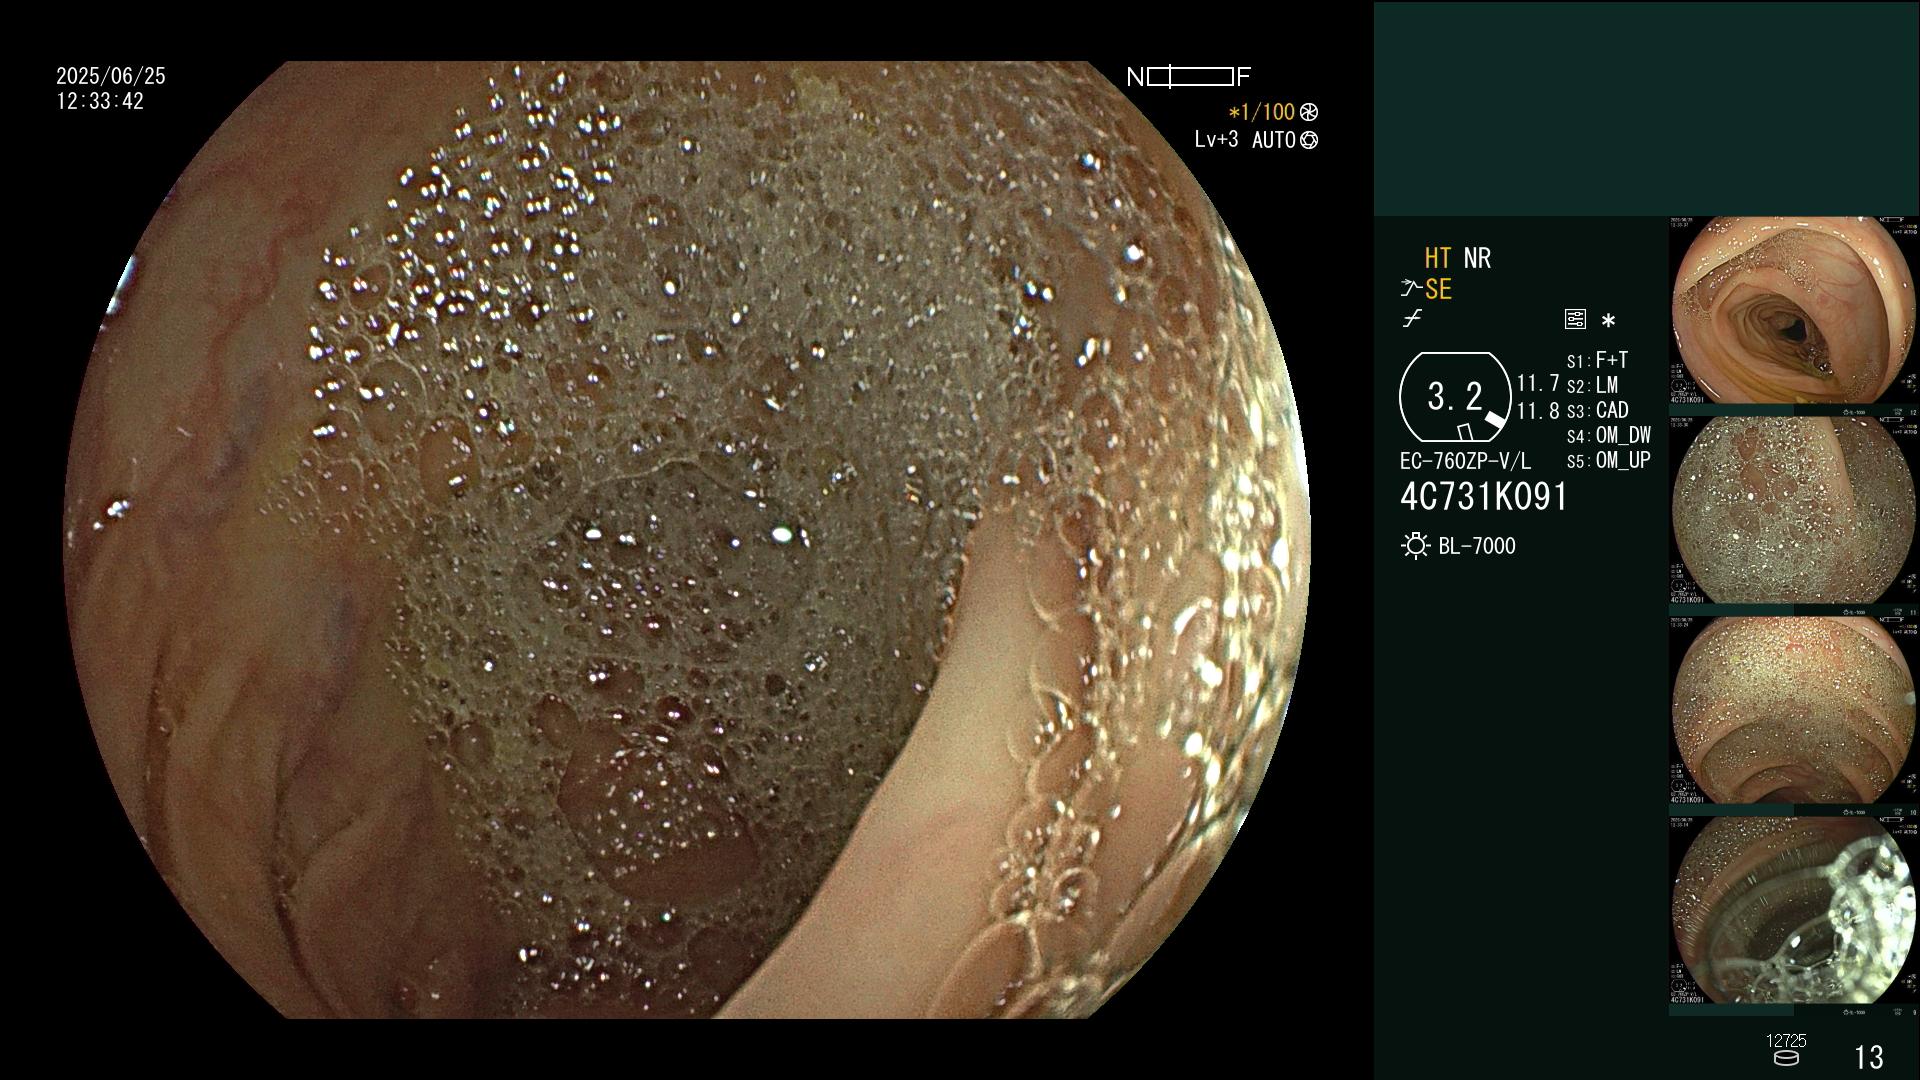
Task: Click the S3 CAD switch assignment
Action: point(1598,410)
